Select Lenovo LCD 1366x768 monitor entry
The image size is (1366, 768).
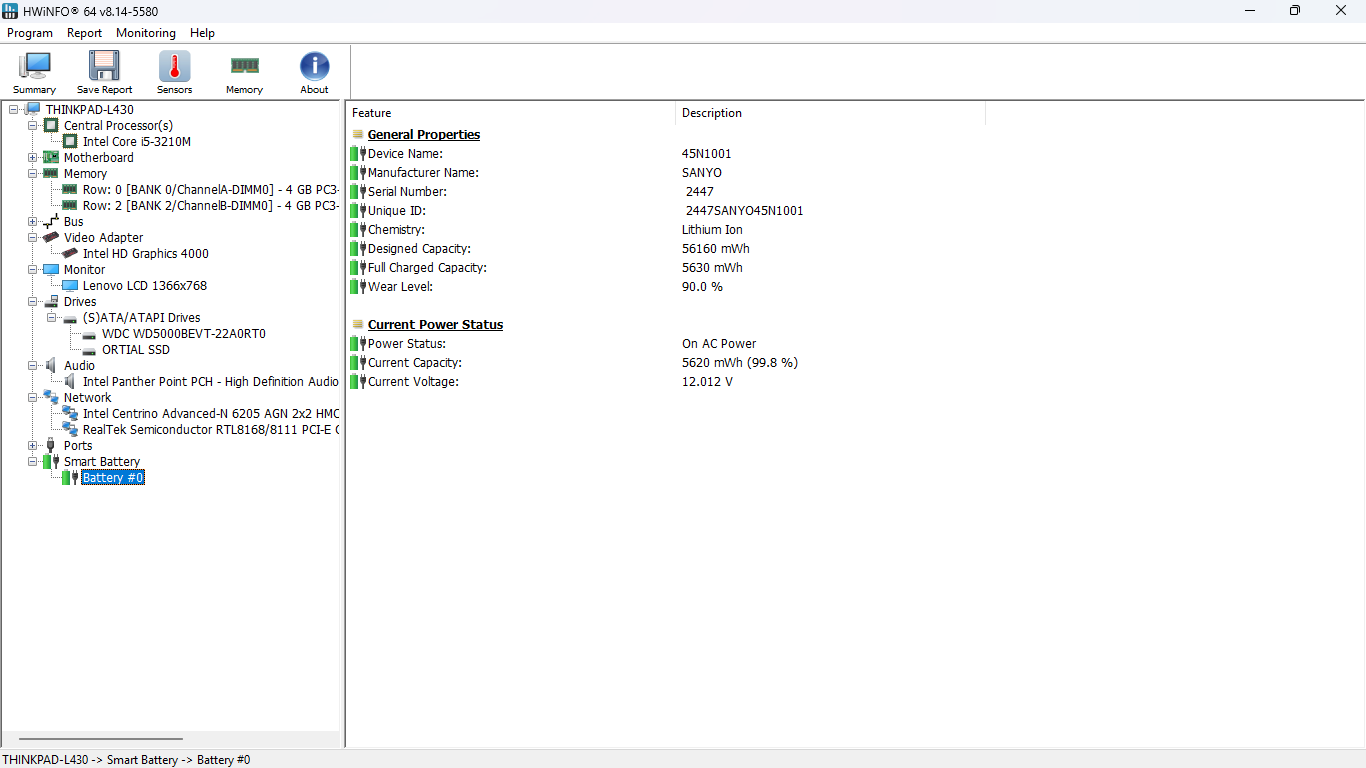point(145,285)
